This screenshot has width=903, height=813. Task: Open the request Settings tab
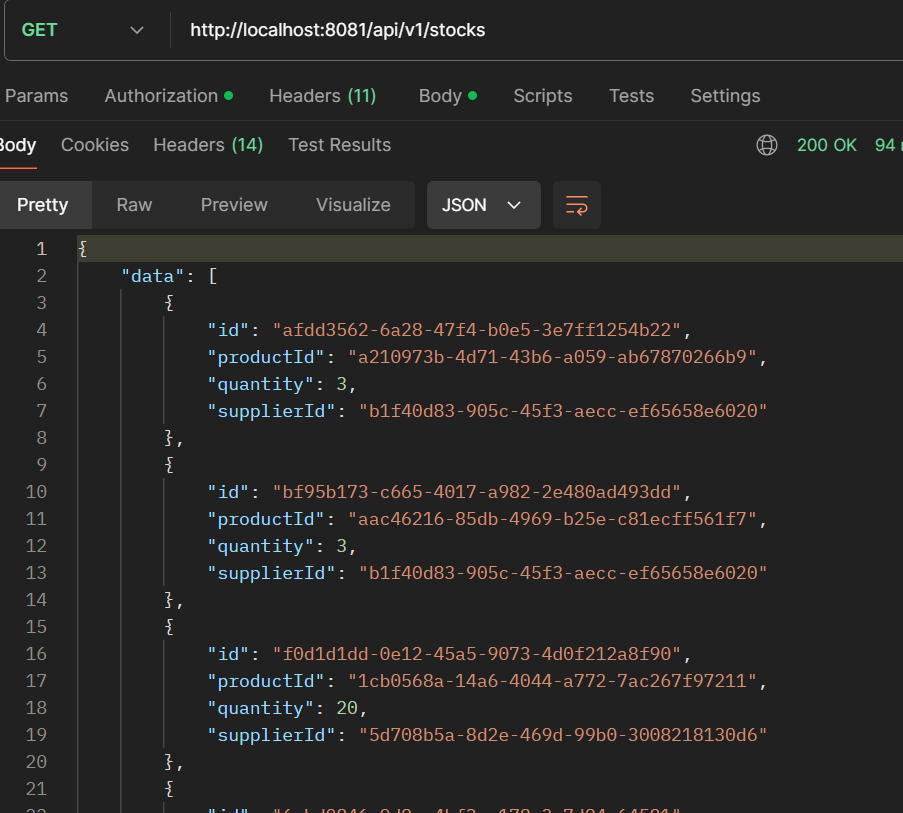coord(725,96)
